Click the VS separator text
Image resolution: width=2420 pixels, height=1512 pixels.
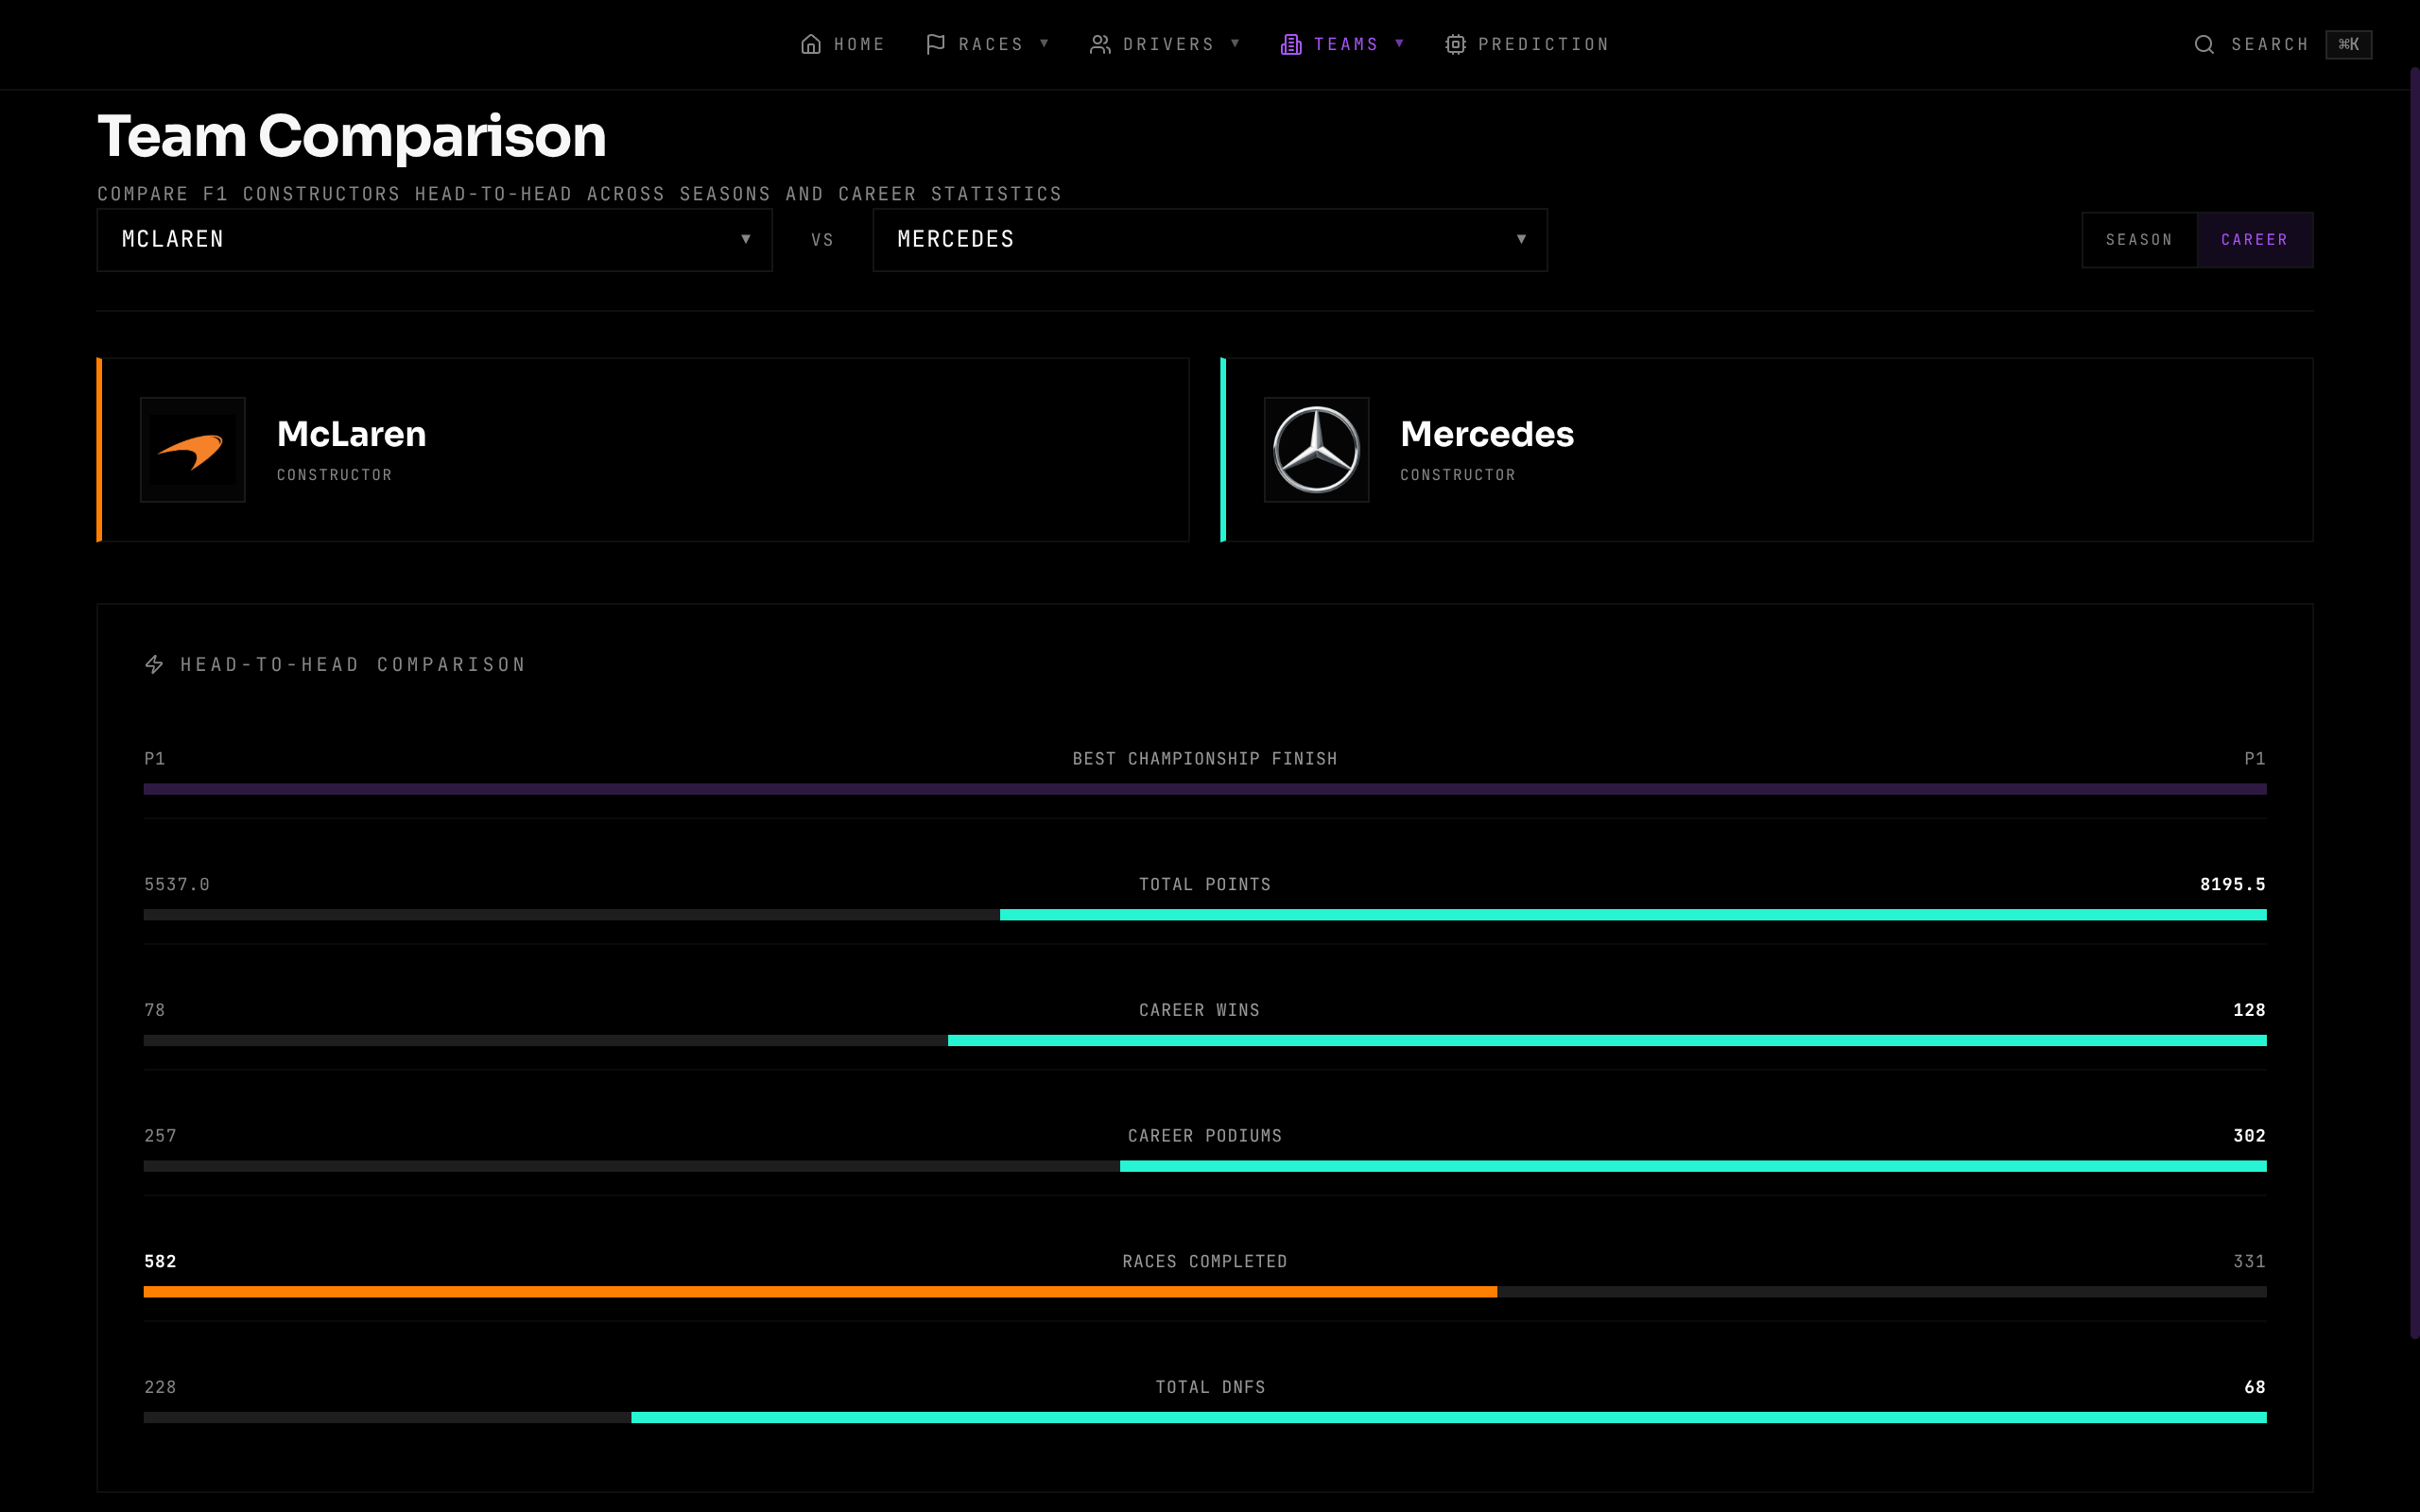click(x=822, y=240)
